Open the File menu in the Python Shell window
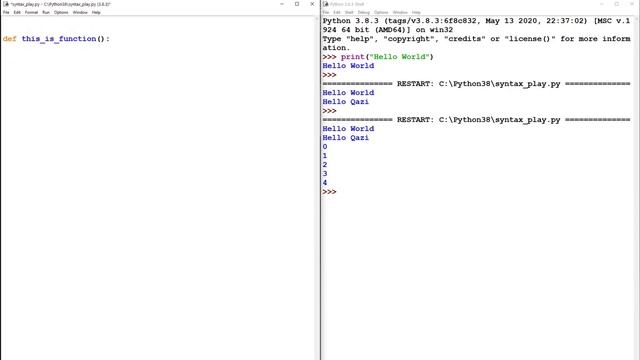Viewport: 640px width, 360px height. click(326, 13)
